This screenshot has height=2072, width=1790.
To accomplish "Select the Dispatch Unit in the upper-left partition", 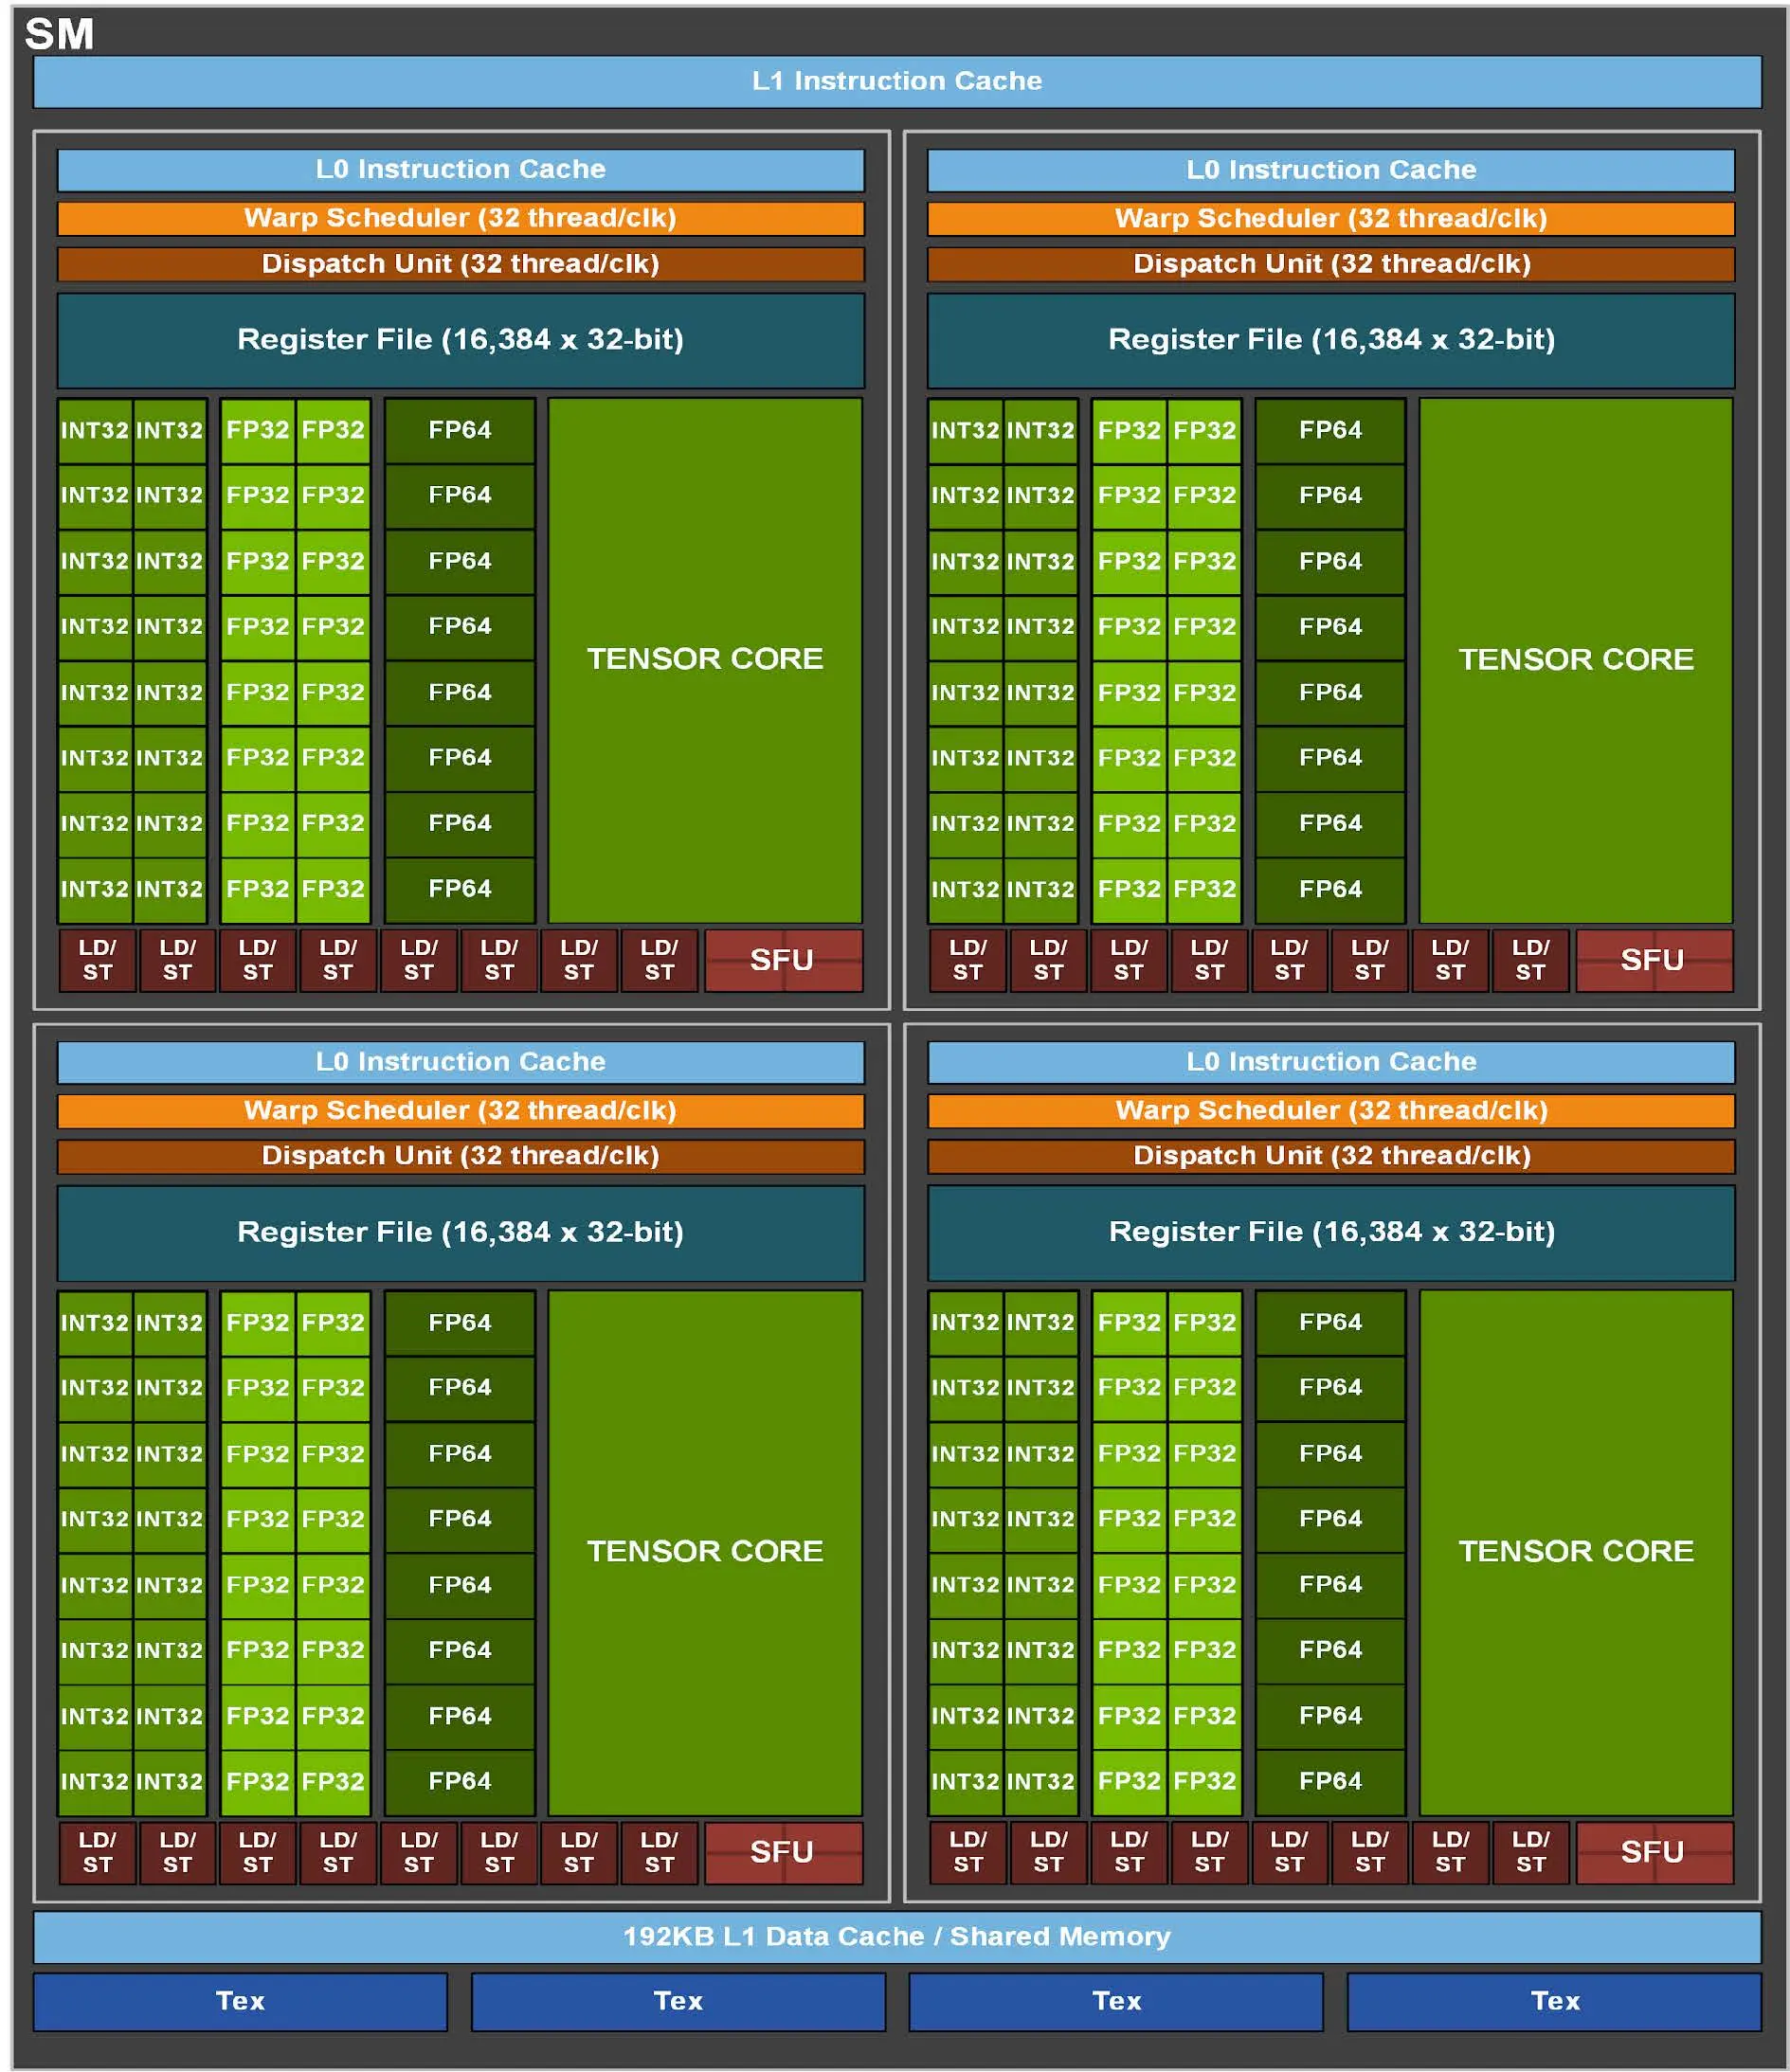I will coord(460,264).
